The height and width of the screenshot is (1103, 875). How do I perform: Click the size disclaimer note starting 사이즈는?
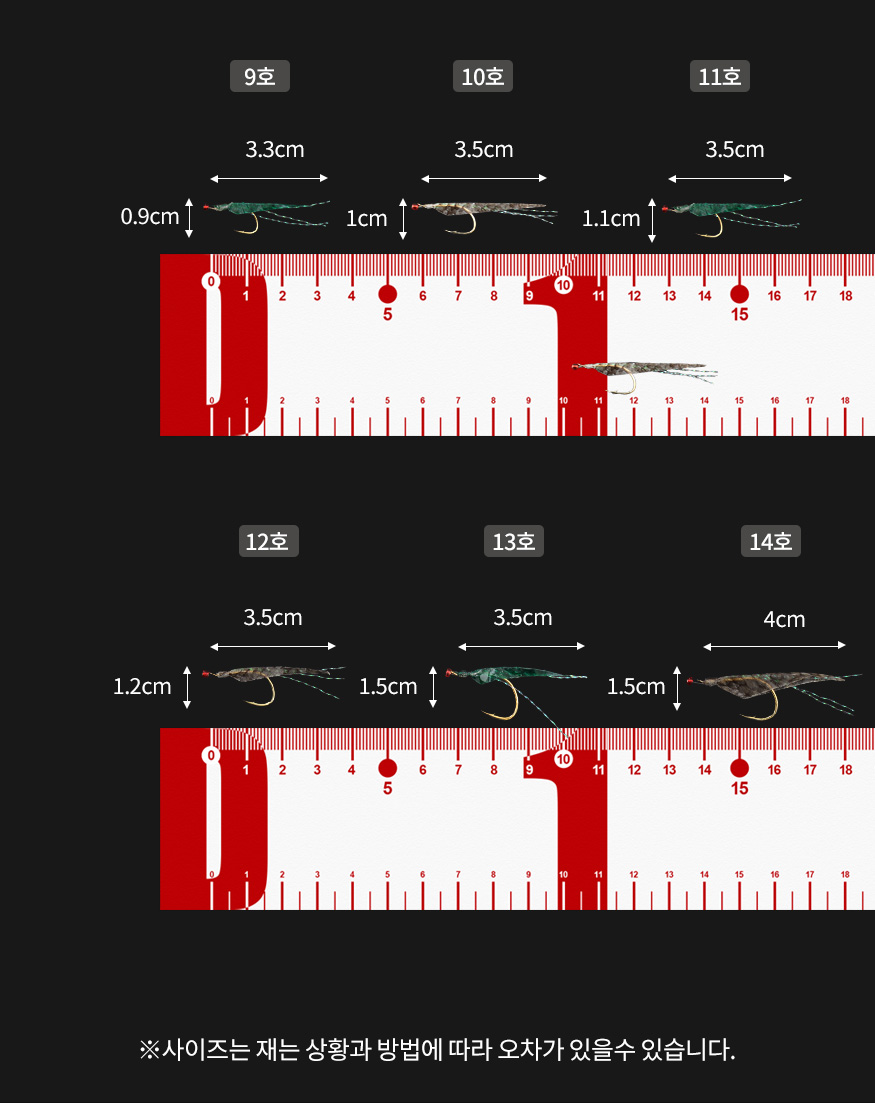click(438, 1050)
